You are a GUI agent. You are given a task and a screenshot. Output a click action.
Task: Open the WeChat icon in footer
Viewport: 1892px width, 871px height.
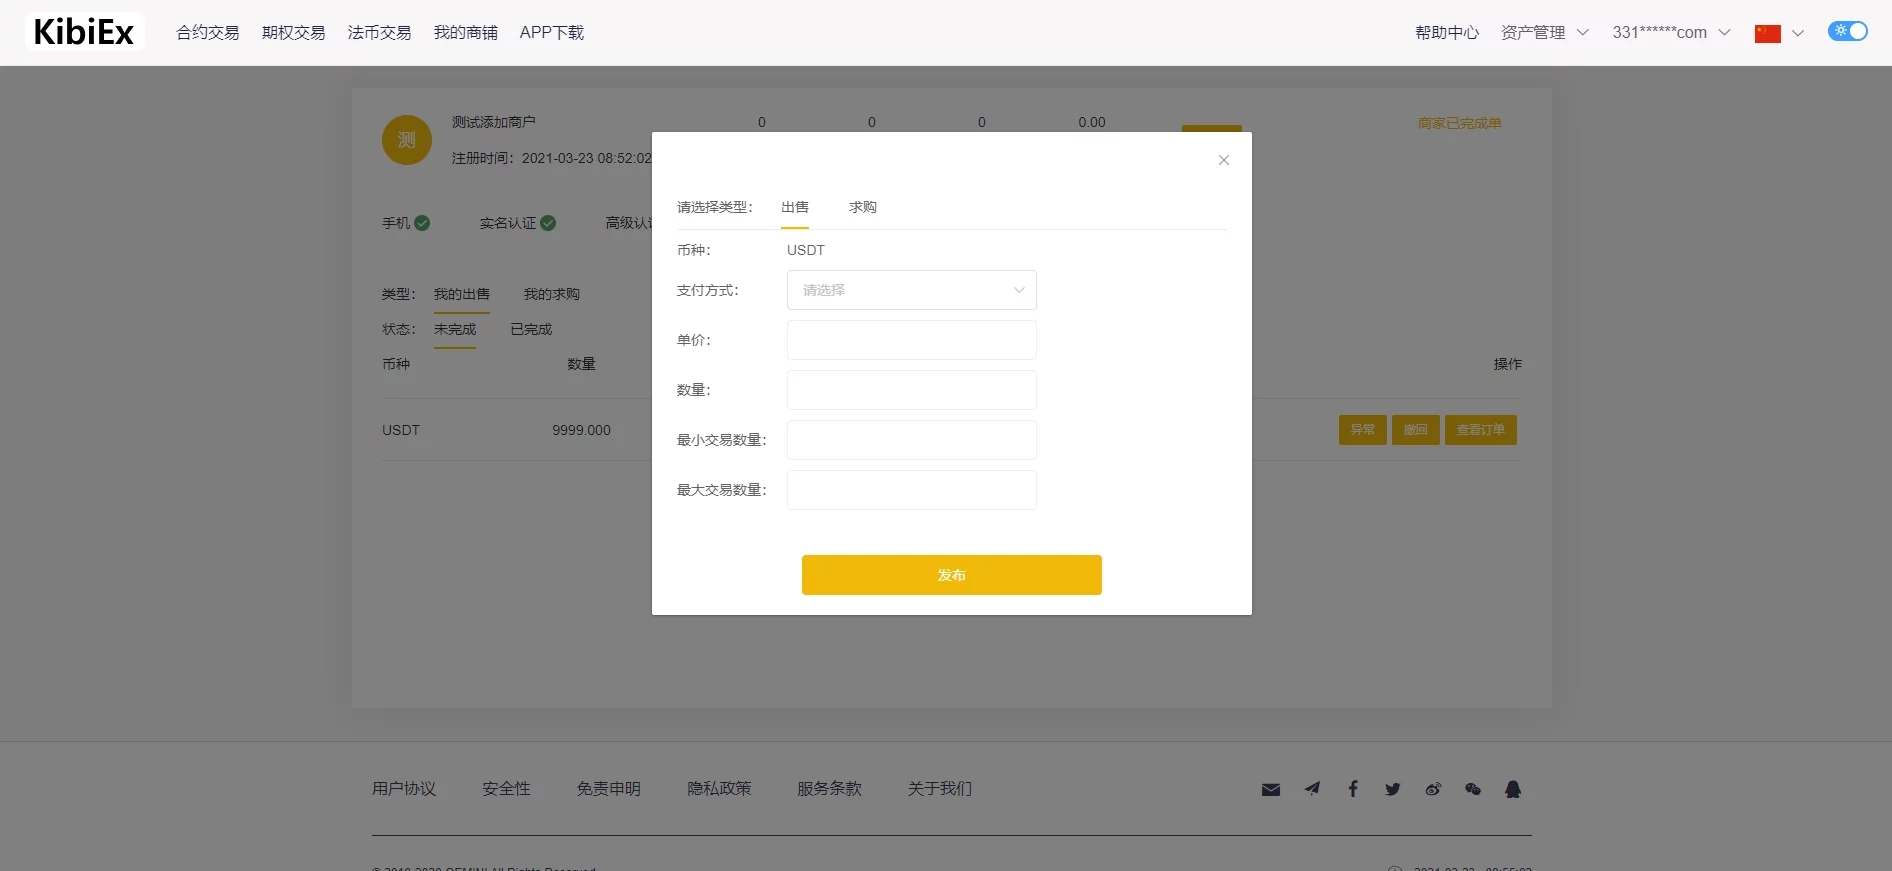1473,789
